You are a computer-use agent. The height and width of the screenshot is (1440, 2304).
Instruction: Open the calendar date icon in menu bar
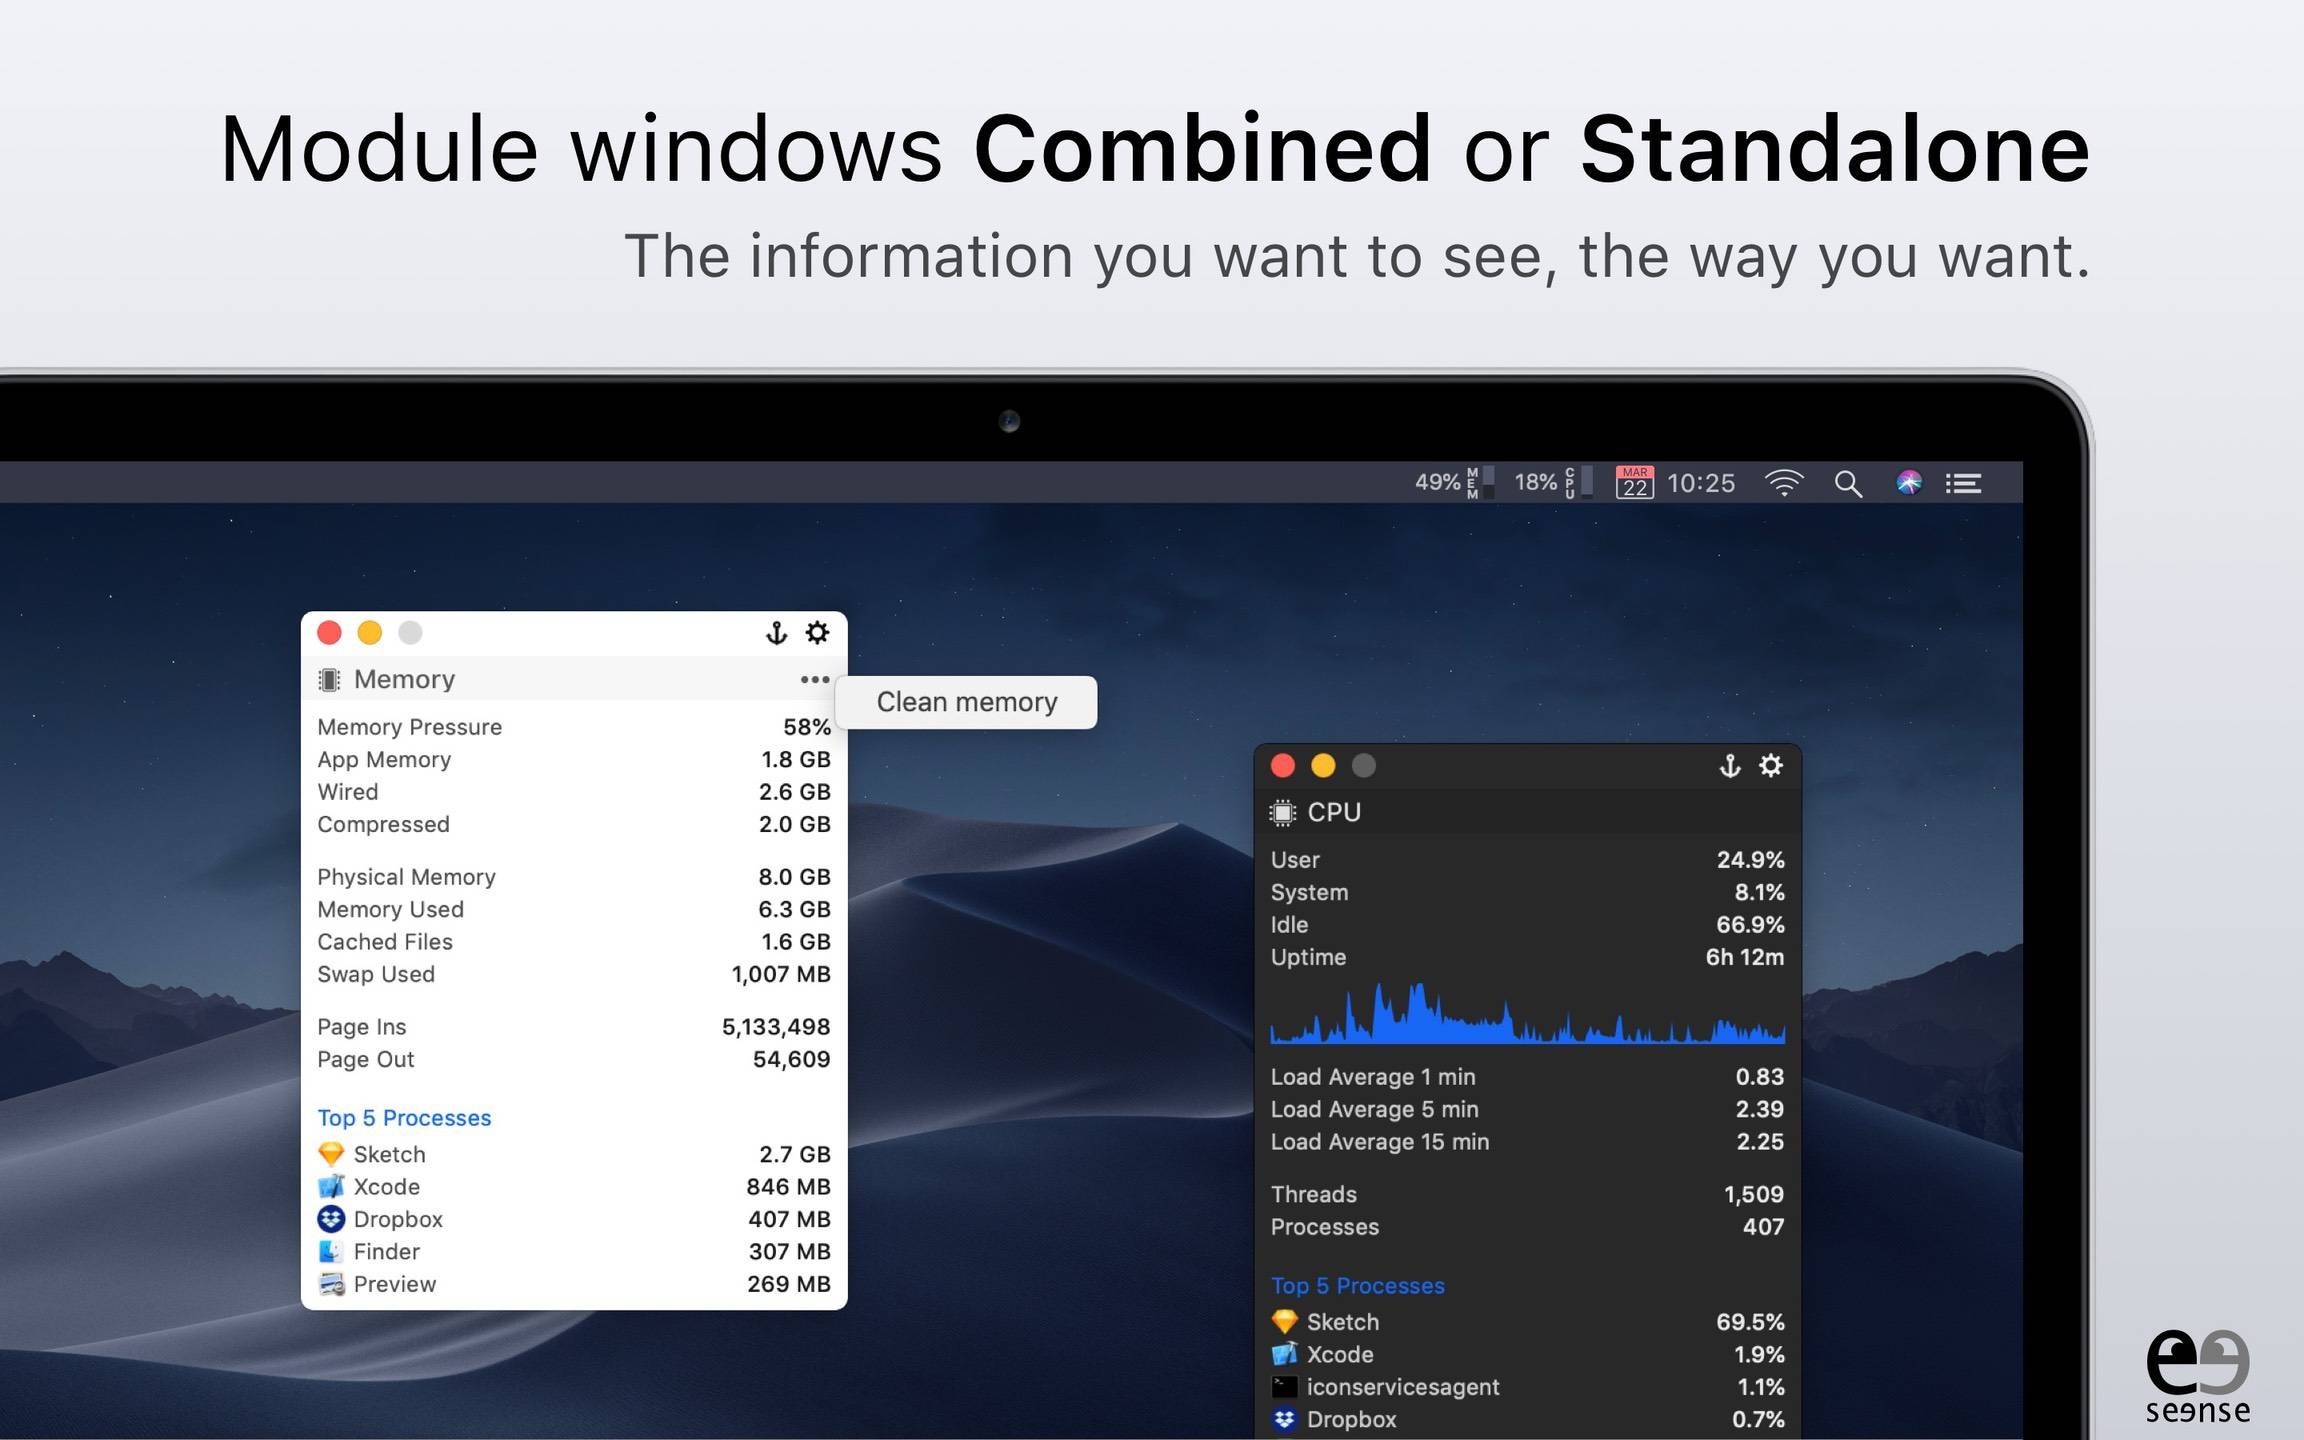click(x=1634, y=483)
